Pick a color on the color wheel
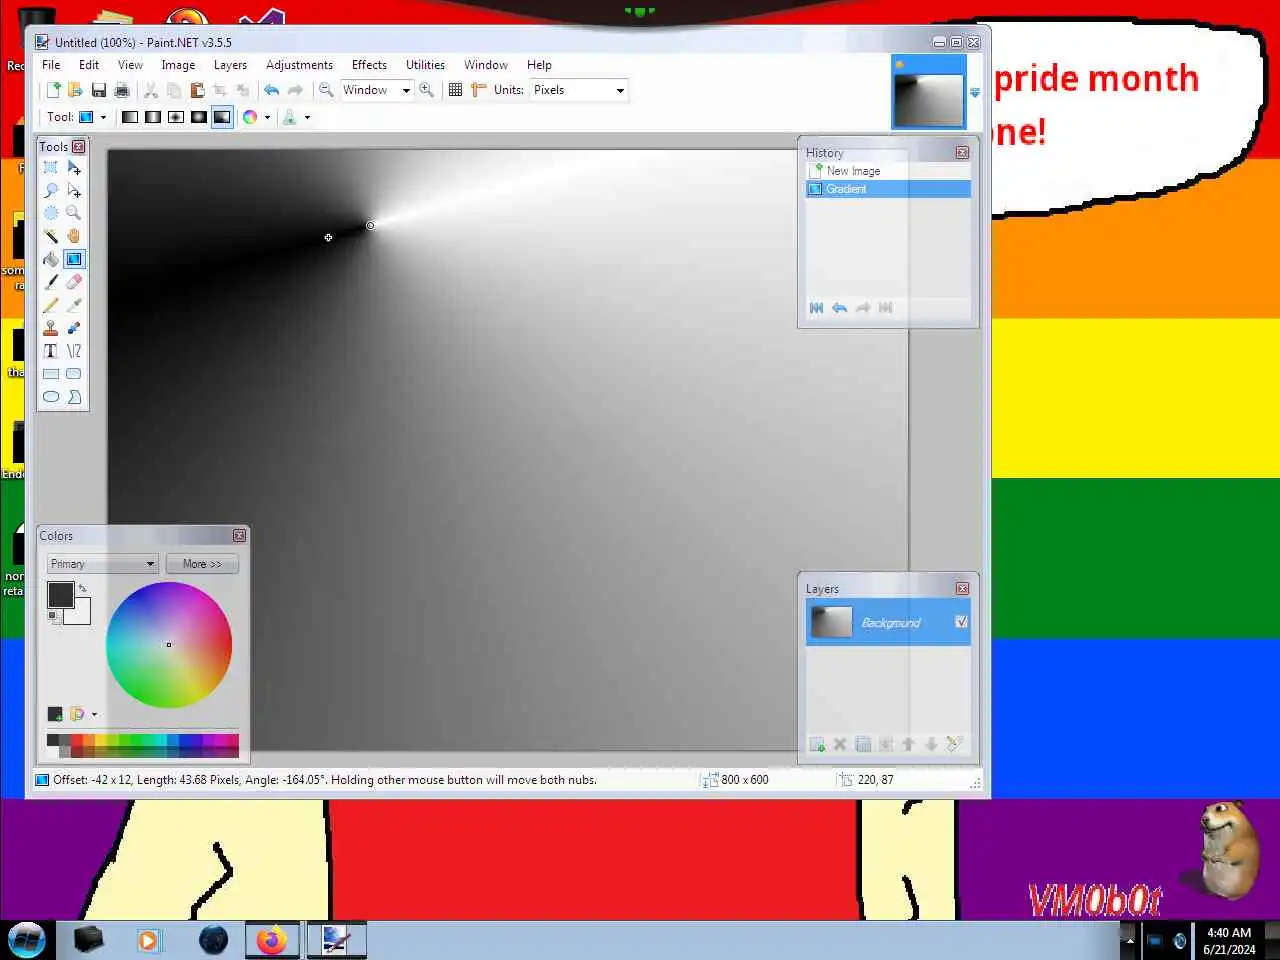This screenshot has height=960, width=1280. click(x=169, y=645)
